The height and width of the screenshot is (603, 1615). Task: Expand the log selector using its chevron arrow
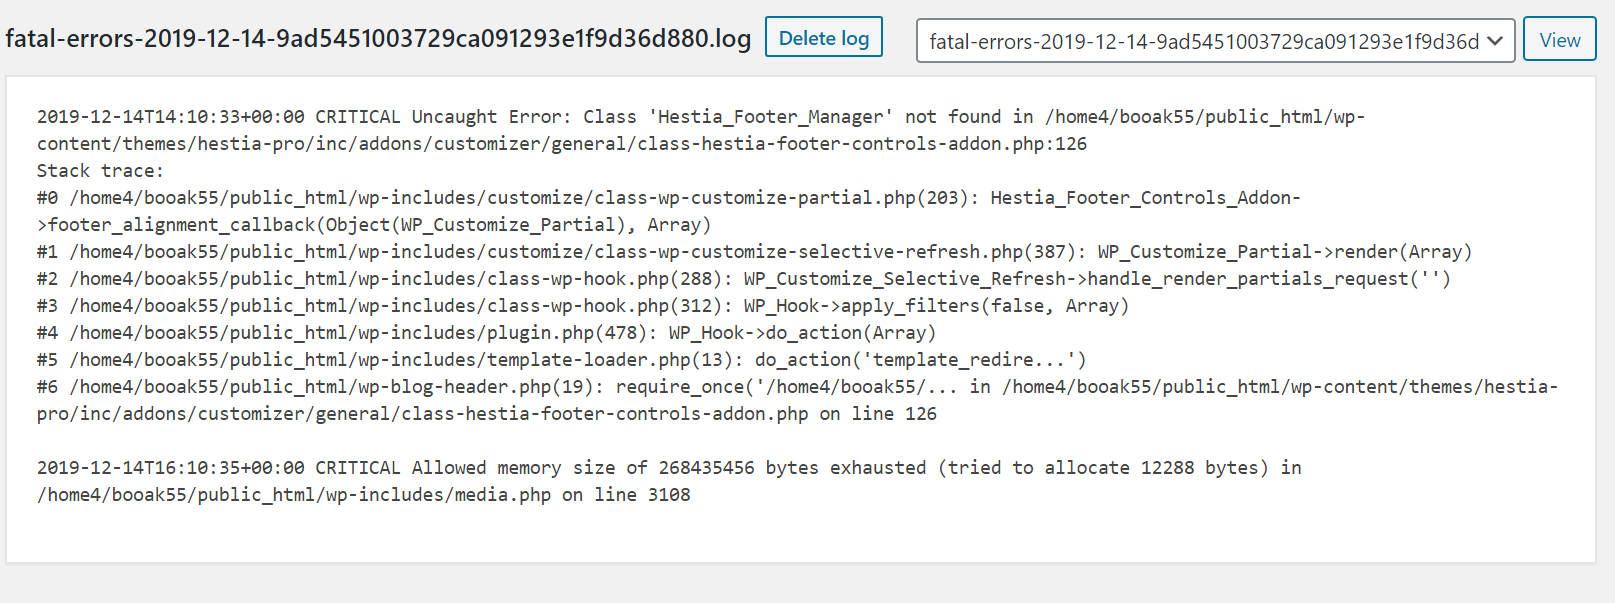pos(1495,41)
